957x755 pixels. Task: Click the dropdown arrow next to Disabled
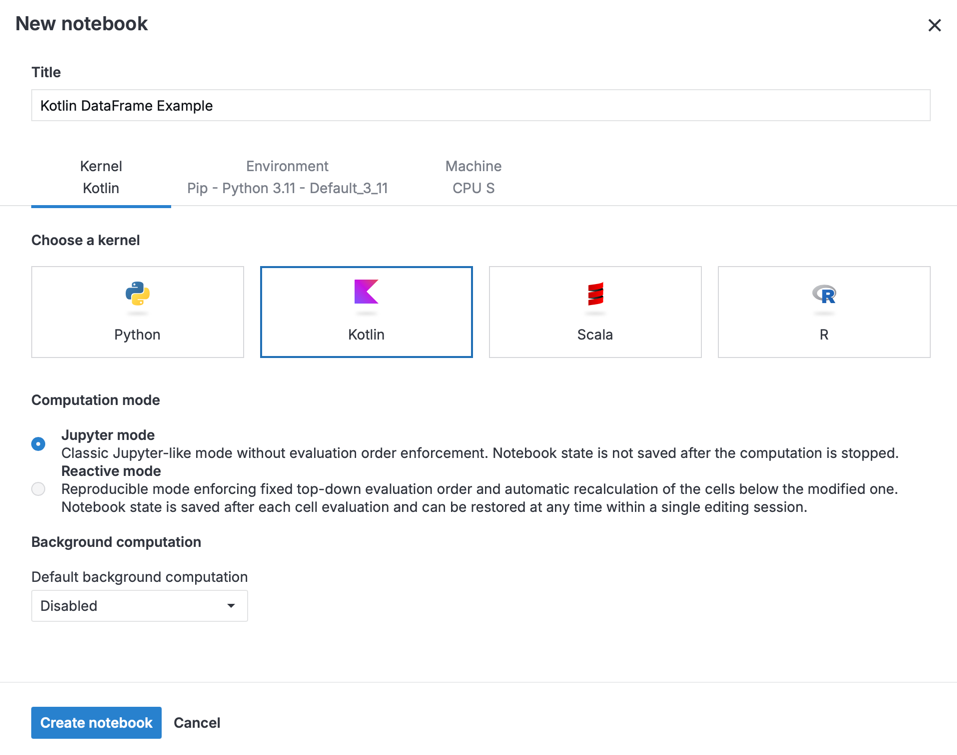[231, 606]
